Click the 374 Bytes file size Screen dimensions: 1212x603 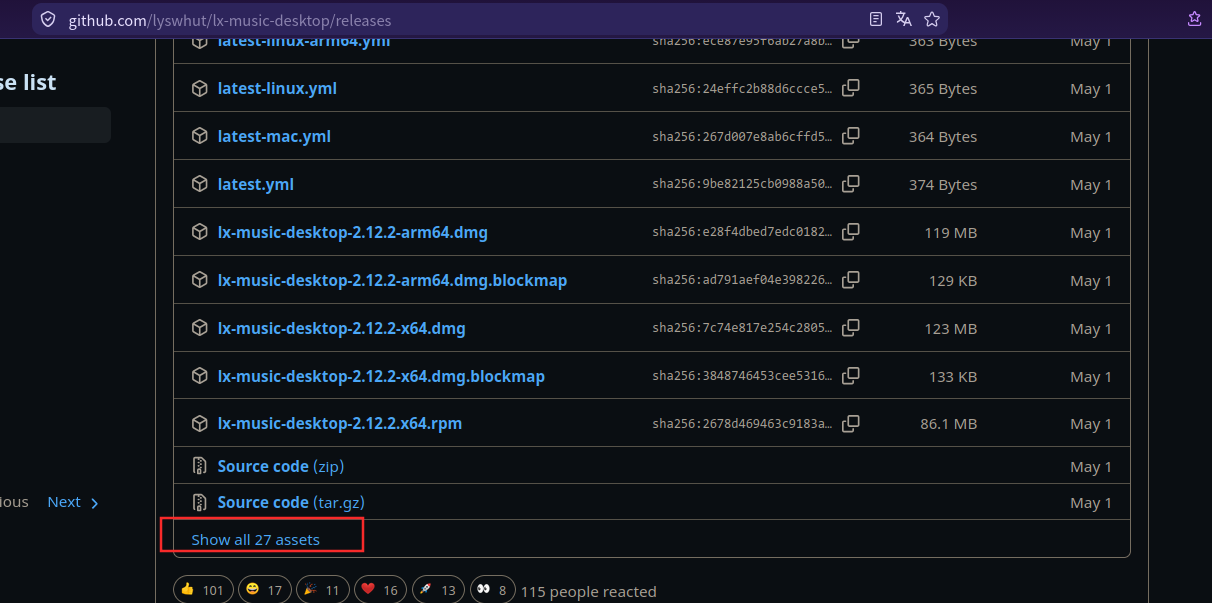pyautogui.click(x=943, y=184)
